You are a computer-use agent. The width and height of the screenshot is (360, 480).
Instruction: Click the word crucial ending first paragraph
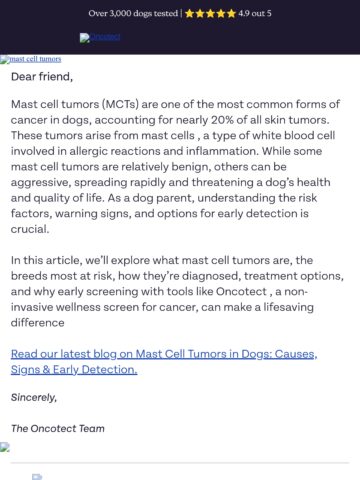[x=30, y=229]
